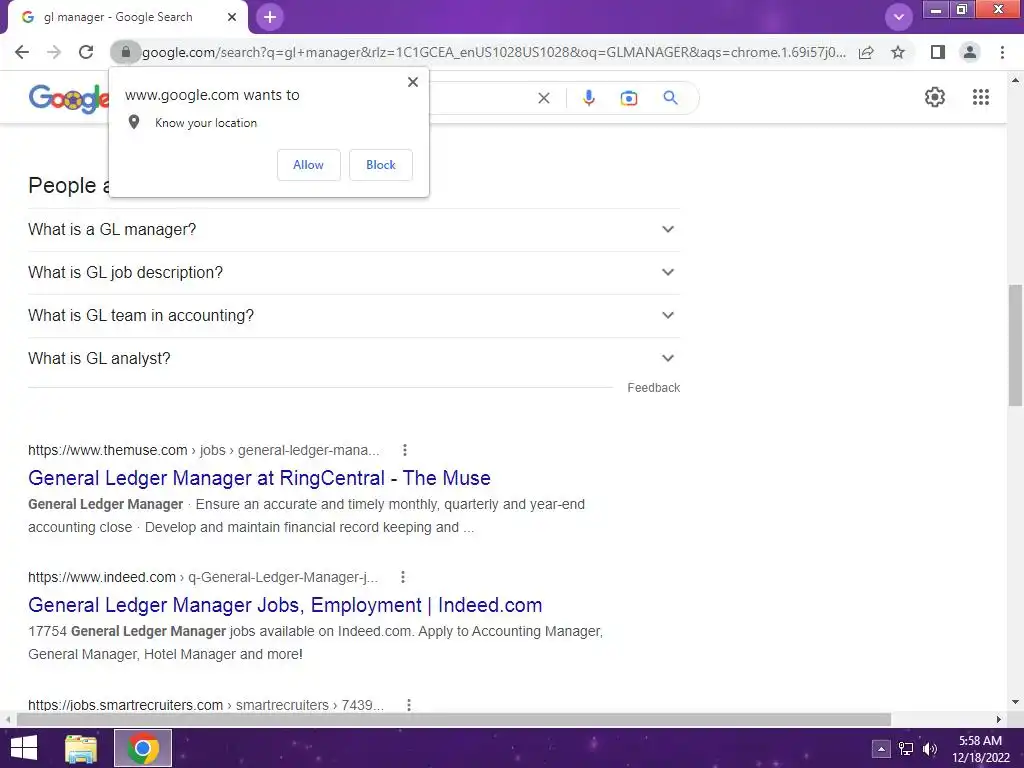This screenshot has width=1024, height=768.
Task: Open the Chrome profile avatar
Action: coord(970,52)
